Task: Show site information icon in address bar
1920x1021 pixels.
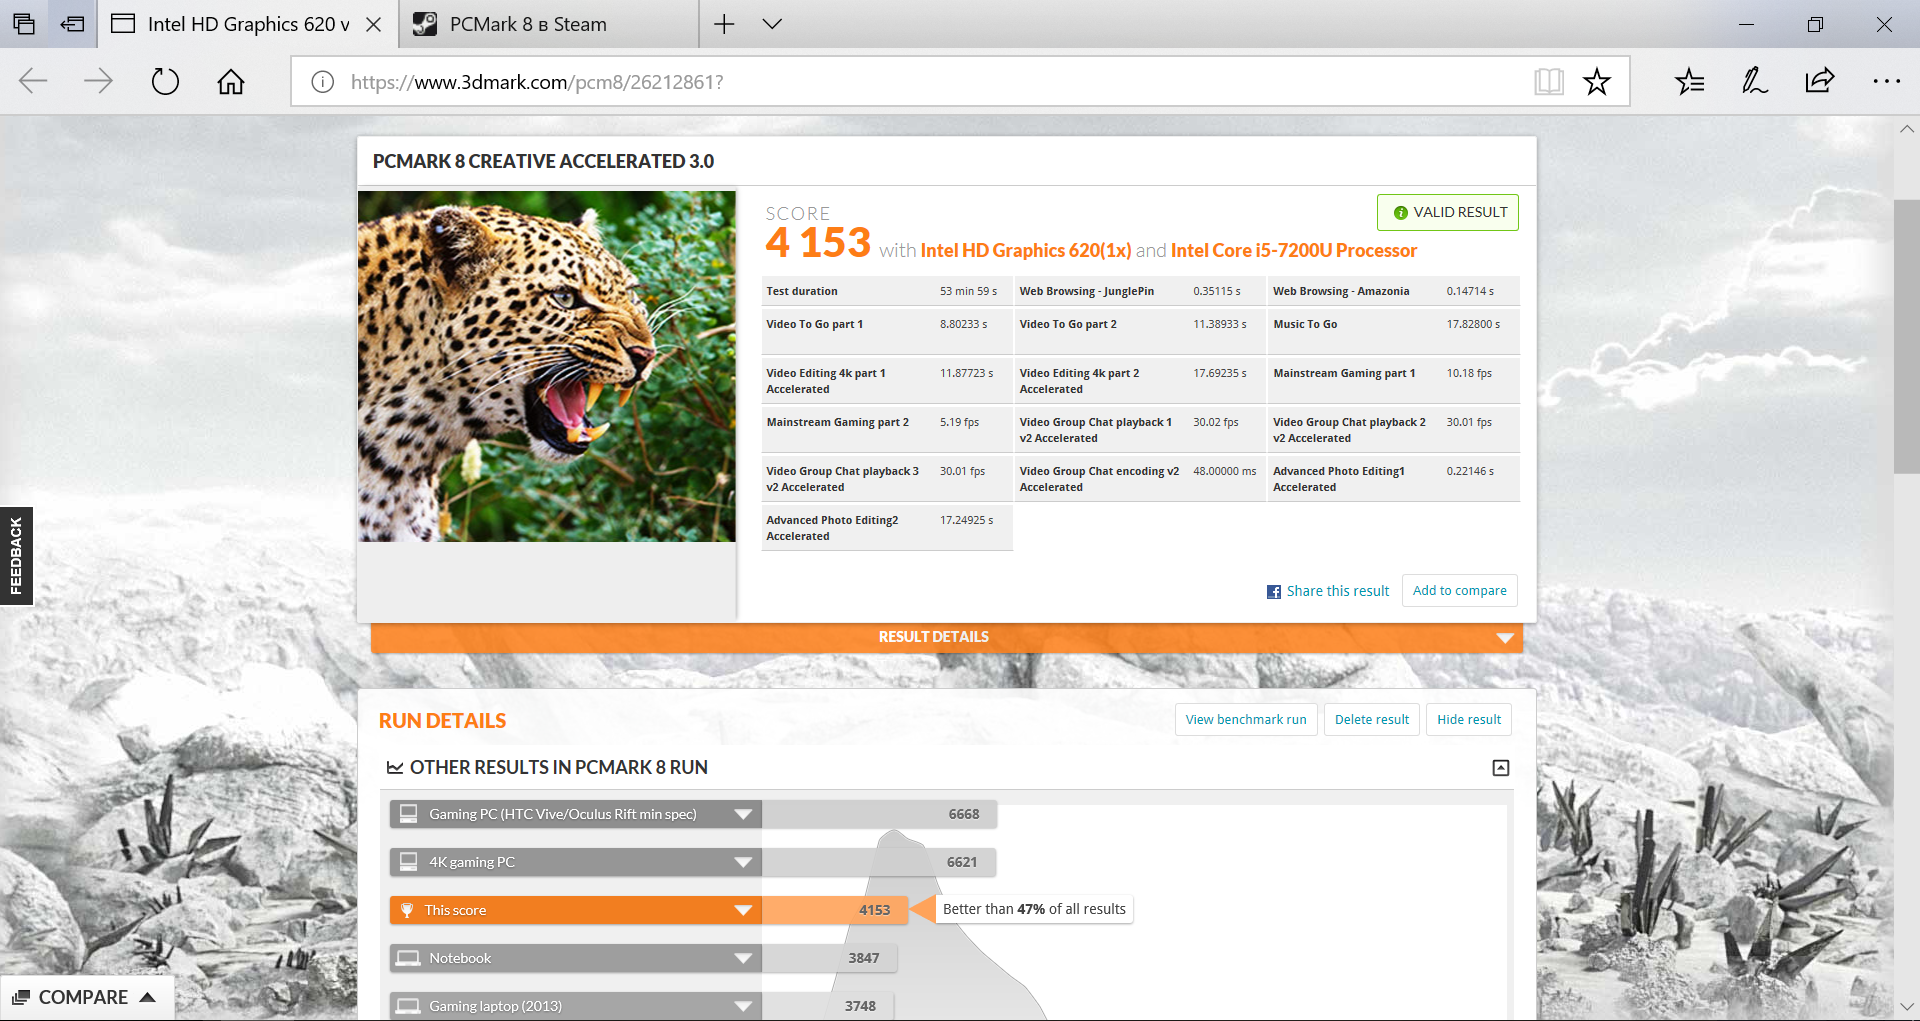Action: tap(322, 82)
